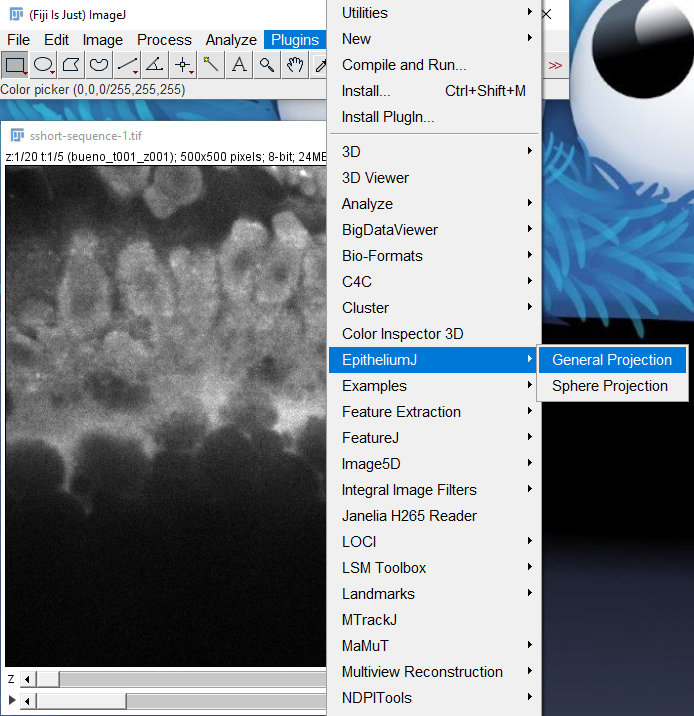This screenshot has height=716, width=694.
Task: Click Sphere Projection menu entry
Action: click(x=610, y=386)
